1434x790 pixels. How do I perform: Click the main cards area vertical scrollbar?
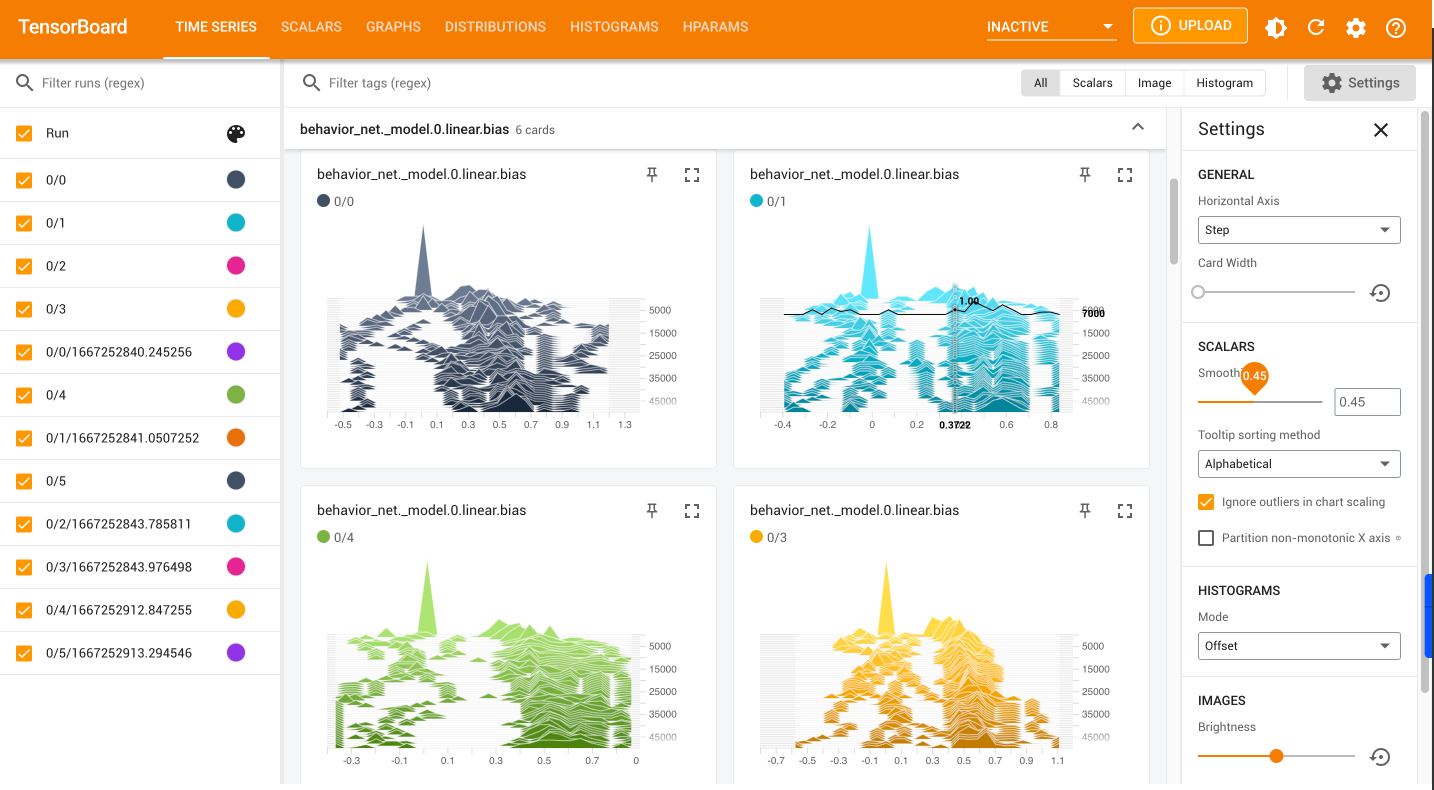[1174, 222]
